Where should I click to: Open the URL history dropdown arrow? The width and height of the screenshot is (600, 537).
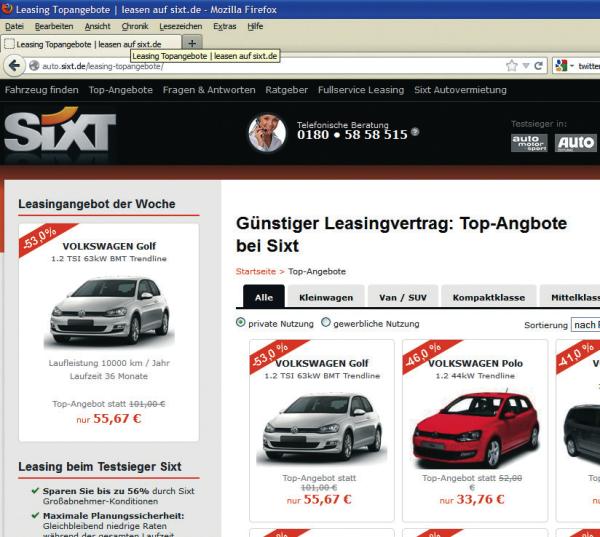coord(526,66)
